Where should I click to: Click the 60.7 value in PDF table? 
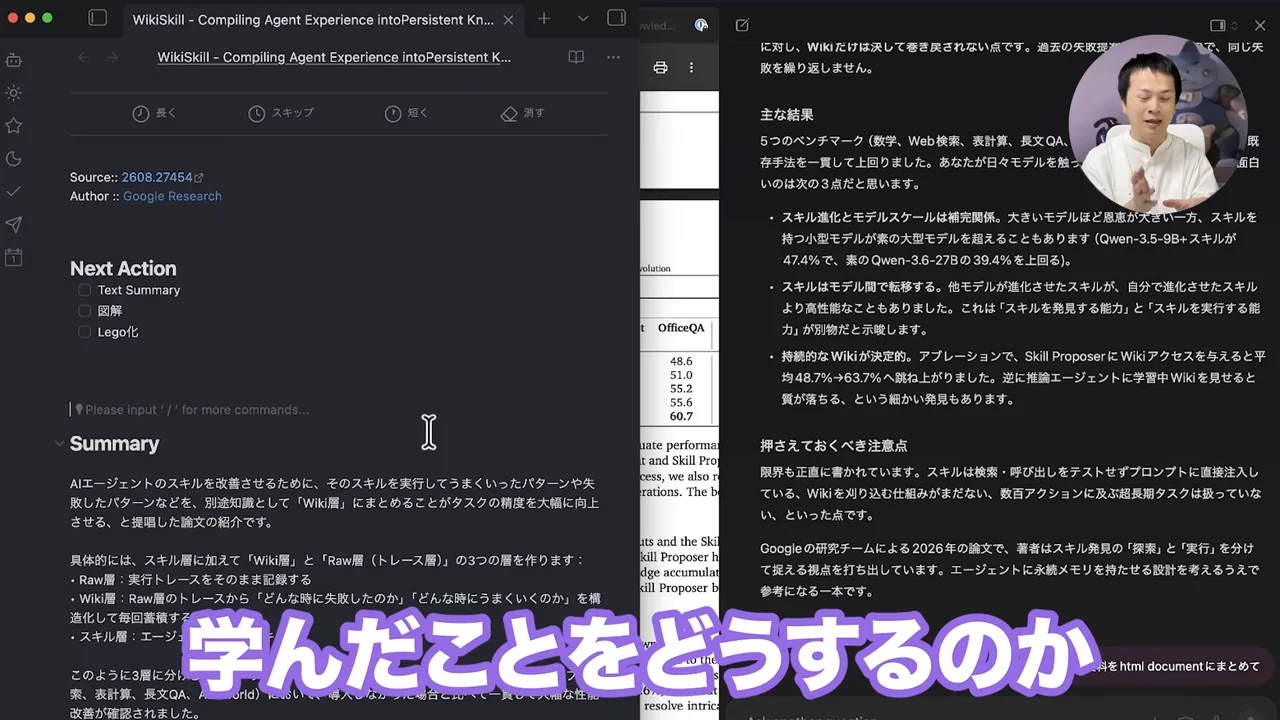click(681, 416)
